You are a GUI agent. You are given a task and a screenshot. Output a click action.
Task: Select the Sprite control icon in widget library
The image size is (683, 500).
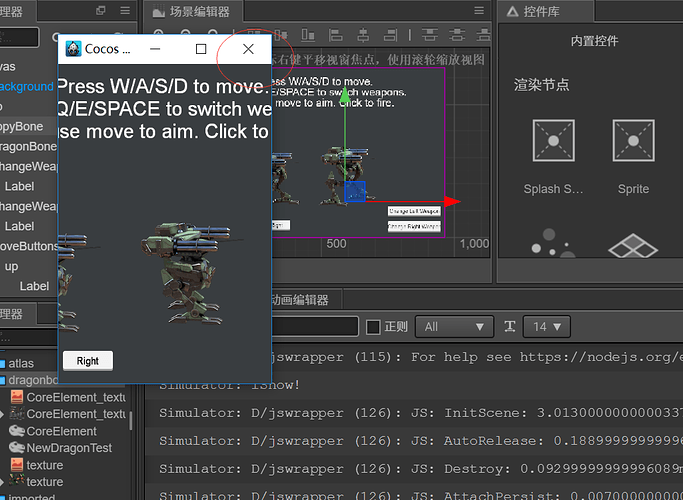[633, 141]
